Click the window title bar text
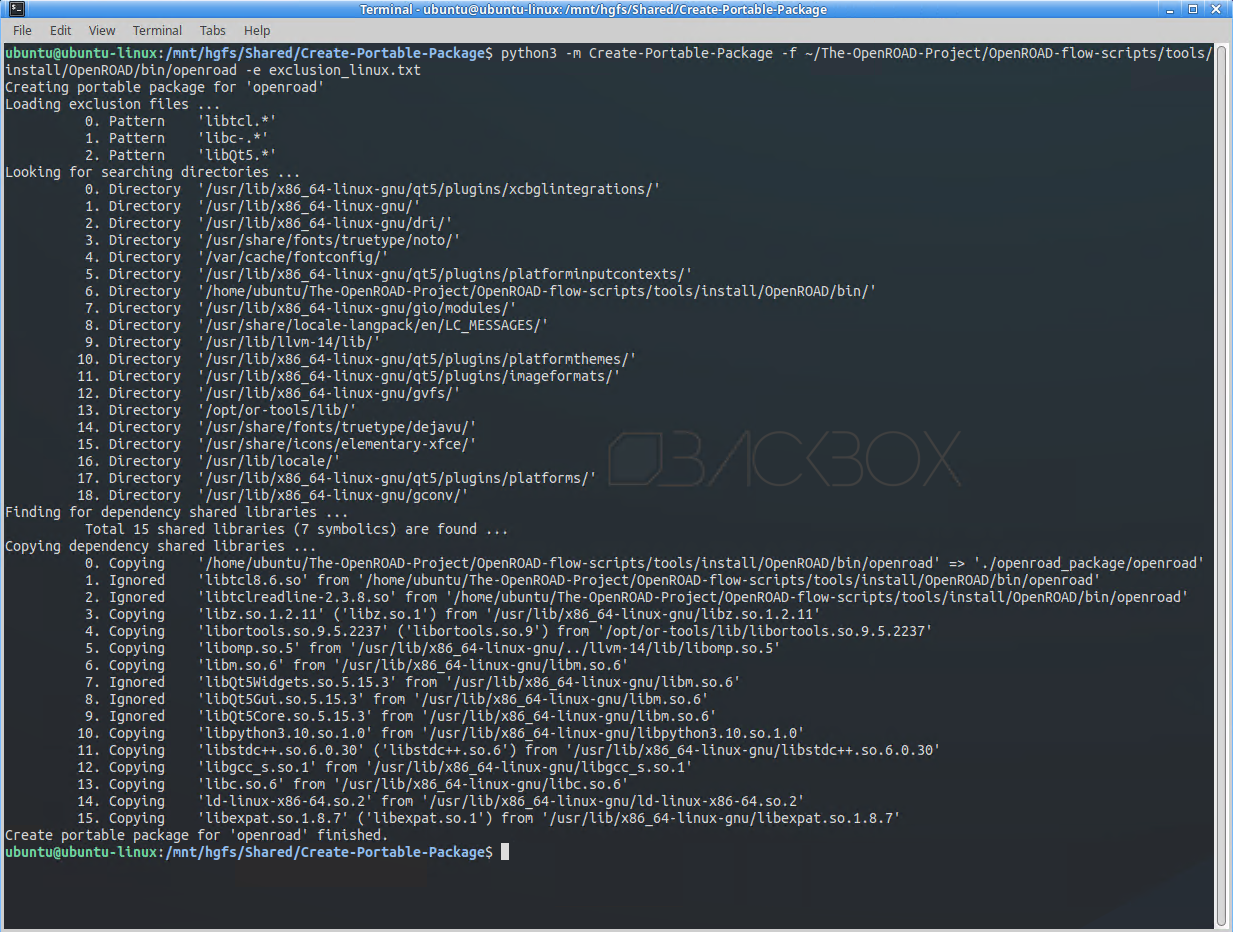The image size is (1233, 932). point(594,9)
